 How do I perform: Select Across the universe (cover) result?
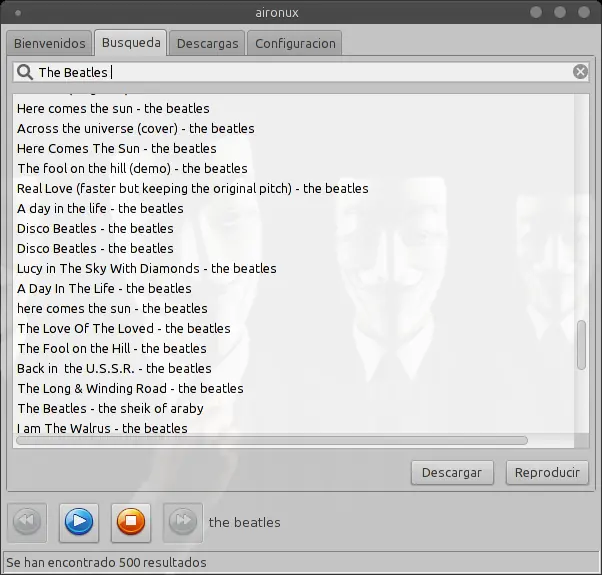136,129
